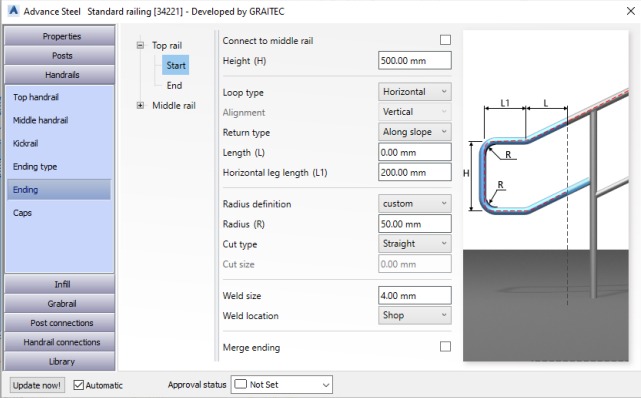Screen dimensions: 641x398
Task: Select End under Top rail
Action: [174, 85]
